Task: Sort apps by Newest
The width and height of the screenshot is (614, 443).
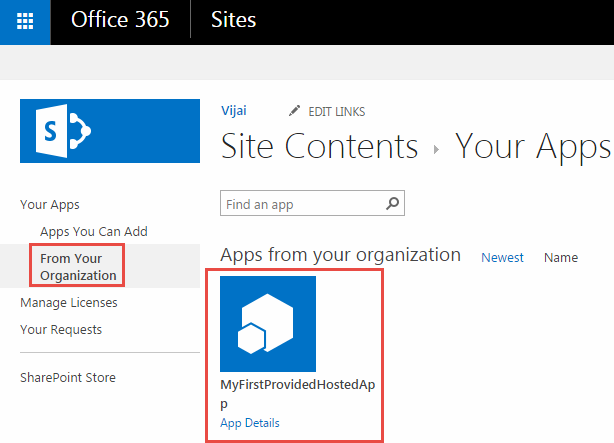Action: [502, 257]
